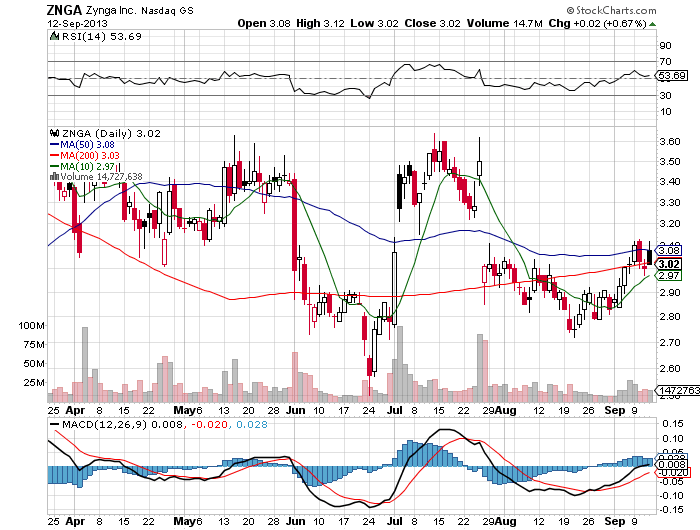This screenshot has height=530, width=700.
Task: Click Aug on the price chart date axis
Action: click(506, 410)
